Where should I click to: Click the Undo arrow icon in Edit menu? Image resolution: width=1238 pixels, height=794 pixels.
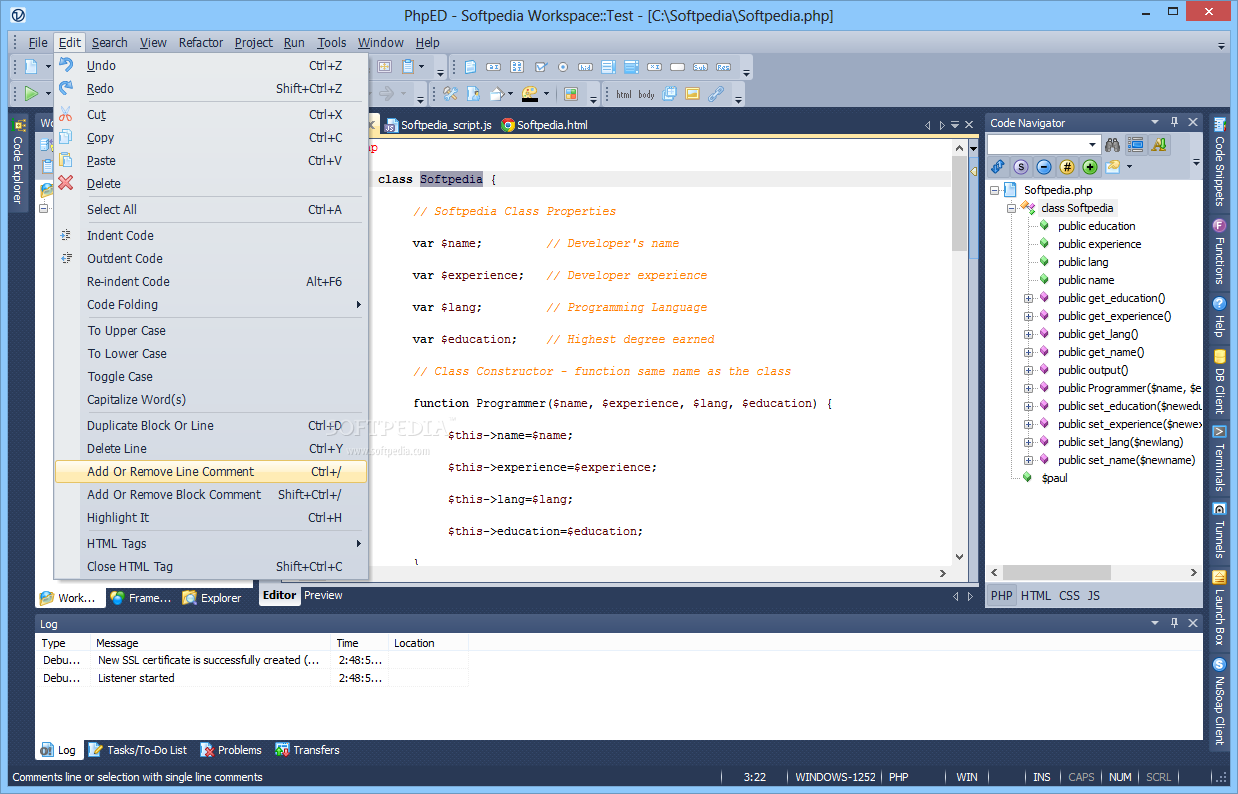point(66,65)
